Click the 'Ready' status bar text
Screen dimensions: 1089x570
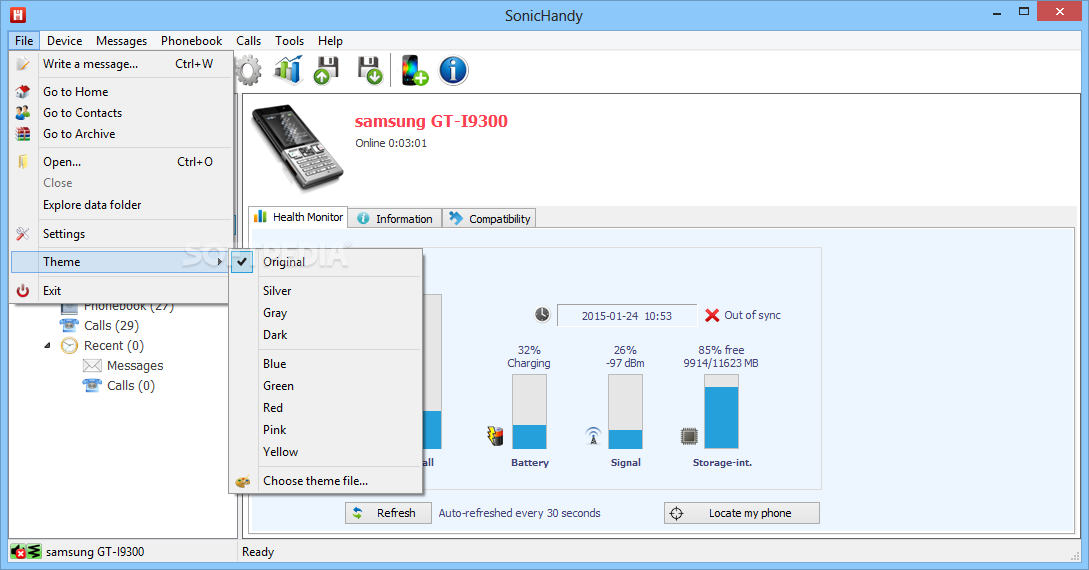(258, 552)
